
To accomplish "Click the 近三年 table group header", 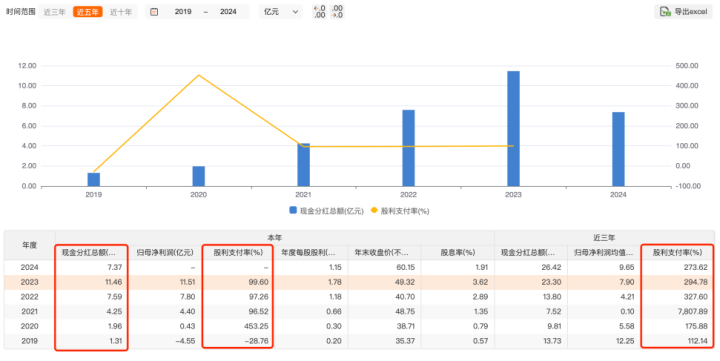I will [603, 238].
